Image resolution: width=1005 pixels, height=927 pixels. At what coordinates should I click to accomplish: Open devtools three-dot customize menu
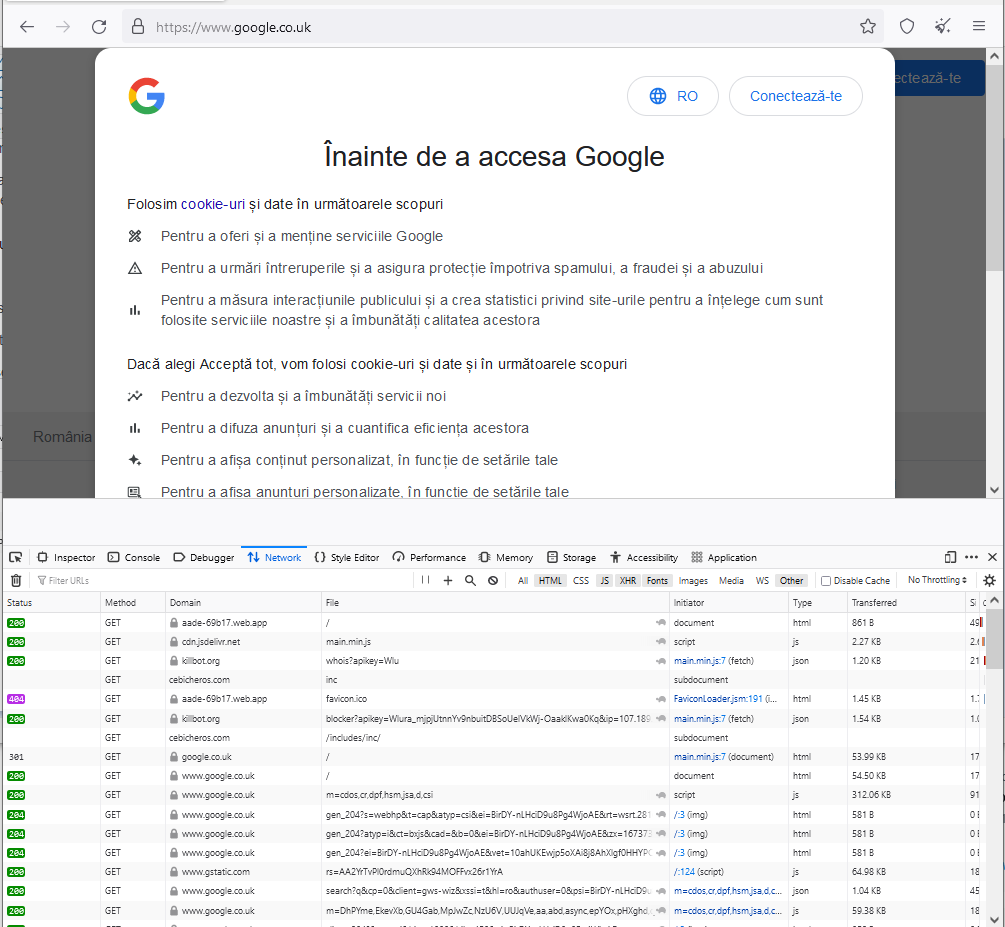pyautogui.click(x=971, y=557)
